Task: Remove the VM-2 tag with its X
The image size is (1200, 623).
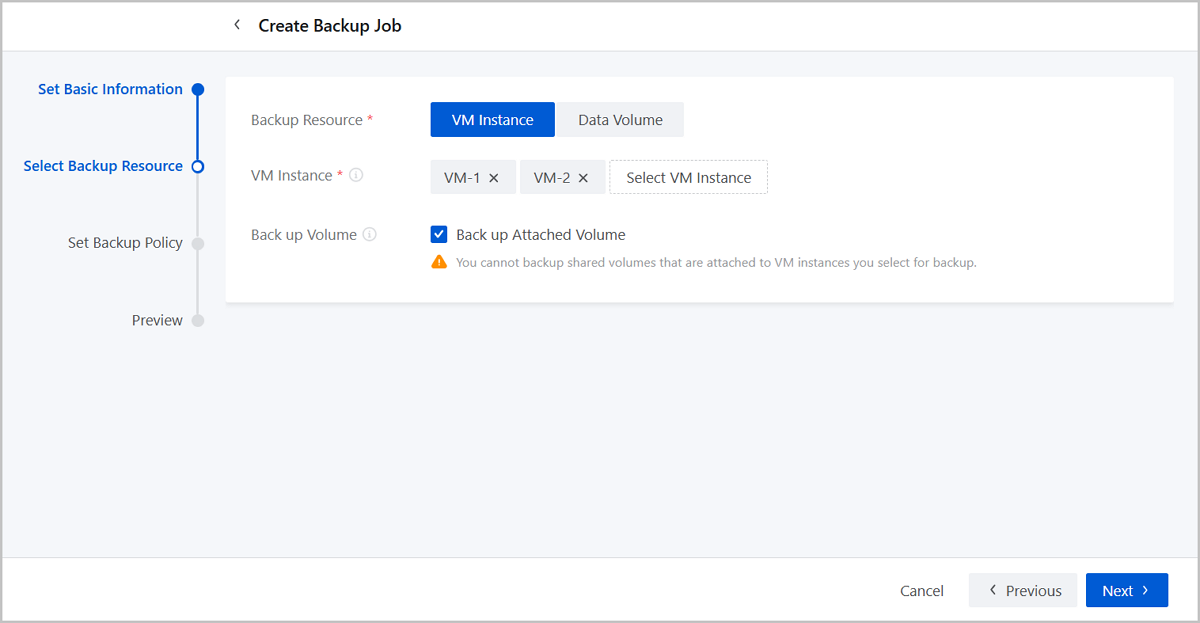Action: point(584,178)
